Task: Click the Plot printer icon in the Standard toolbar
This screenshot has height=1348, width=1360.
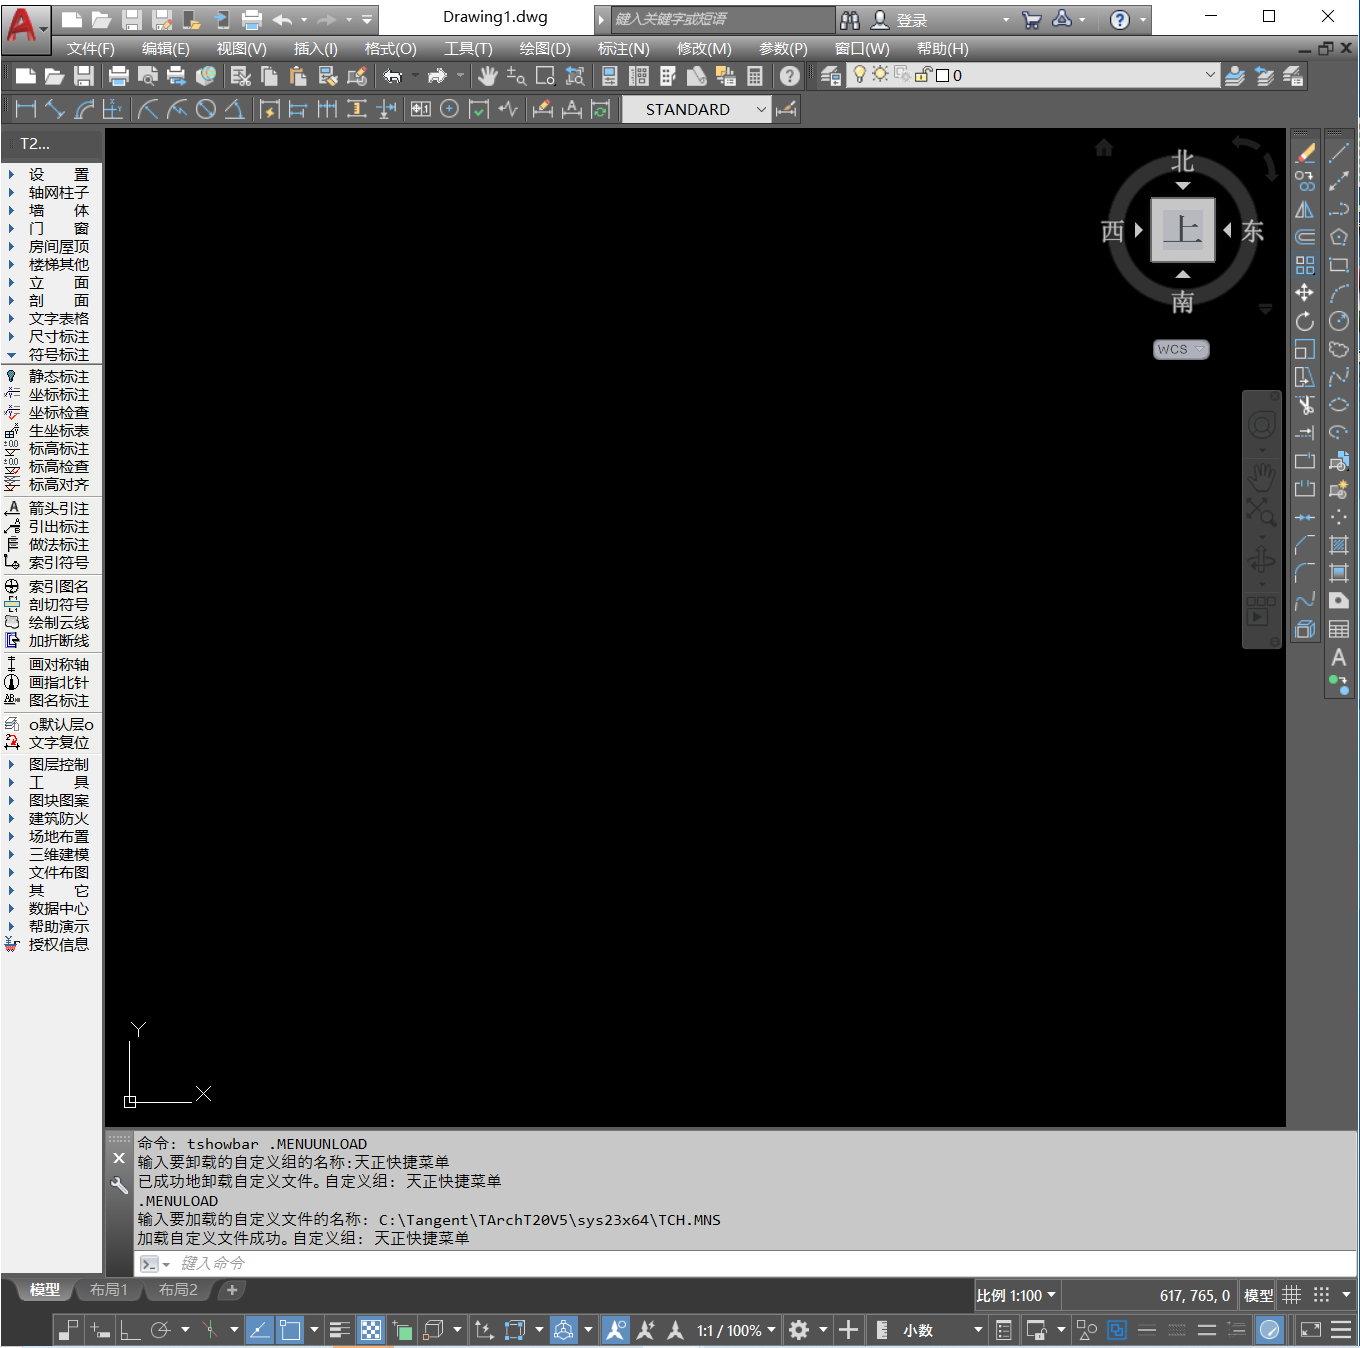Action: (x=118, y=76)
